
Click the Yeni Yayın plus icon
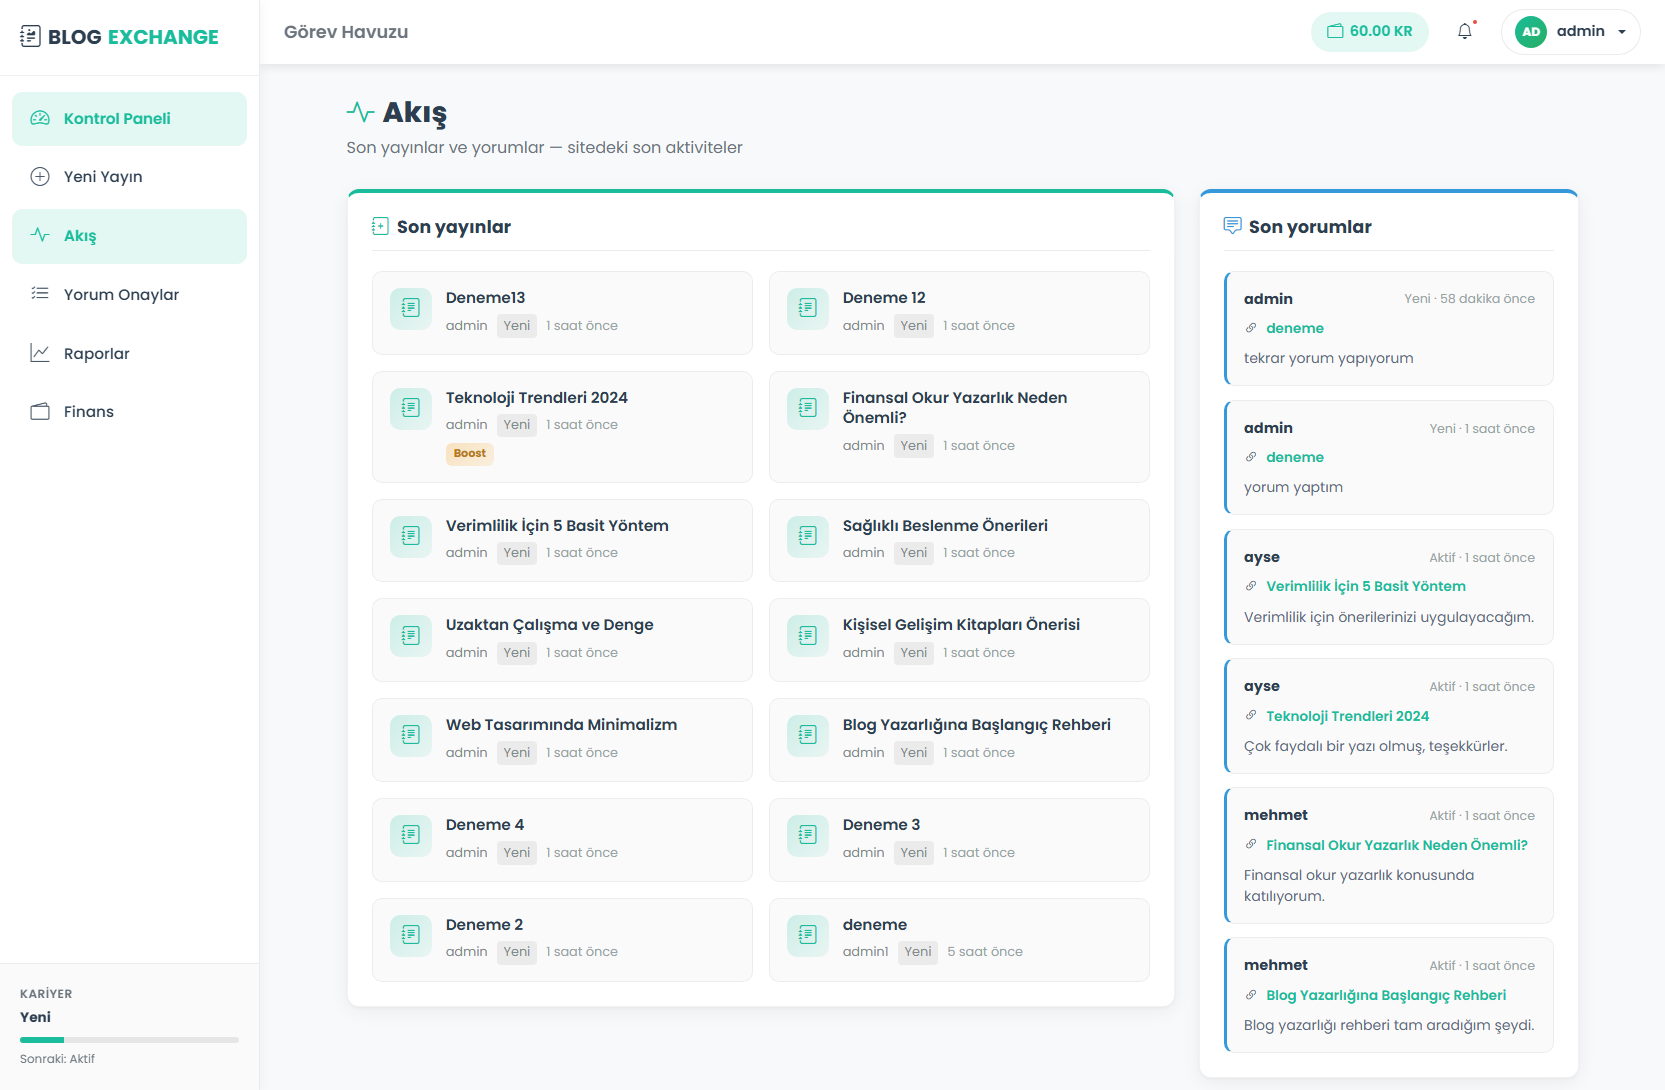[40, 177]
